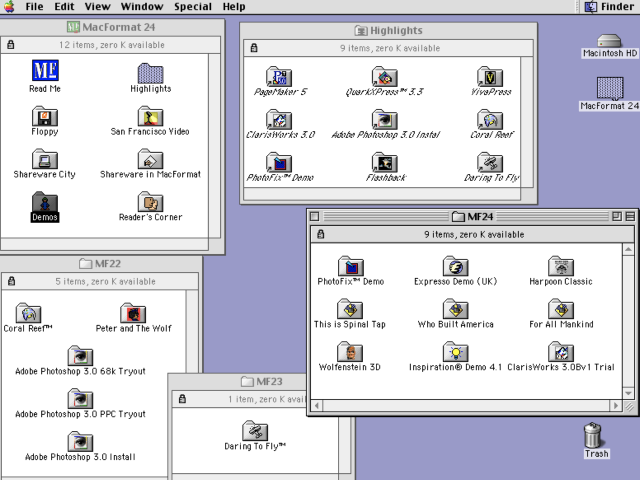Select Coral Reef folder in MF22 window
Image resolution: width=640 pixels, height=480 pixels.
(28, 313)
